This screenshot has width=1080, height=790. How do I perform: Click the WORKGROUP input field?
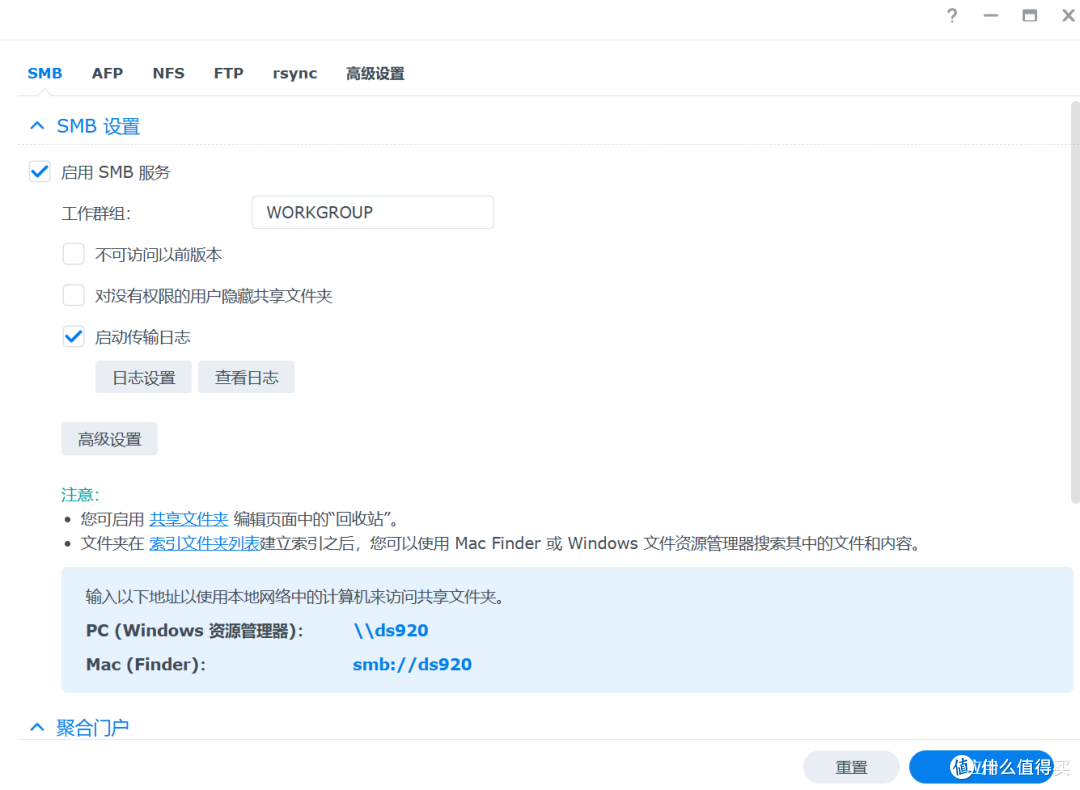[372, 212]
